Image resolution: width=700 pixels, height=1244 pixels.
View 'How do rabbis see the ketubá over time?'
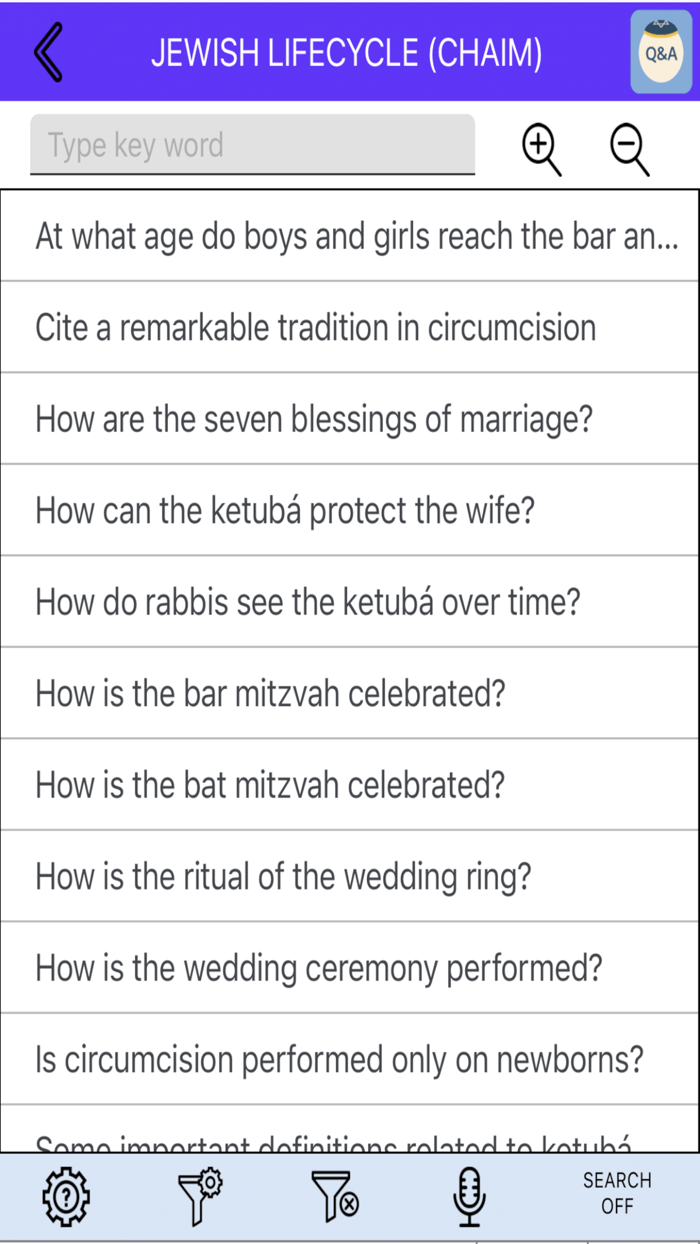[x=350, y=602]
